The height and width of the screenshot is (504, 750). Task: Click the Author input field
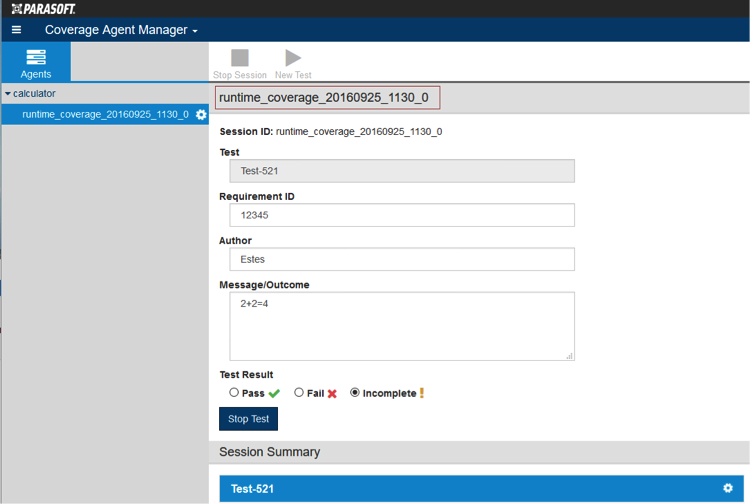(x=402, y=259)
